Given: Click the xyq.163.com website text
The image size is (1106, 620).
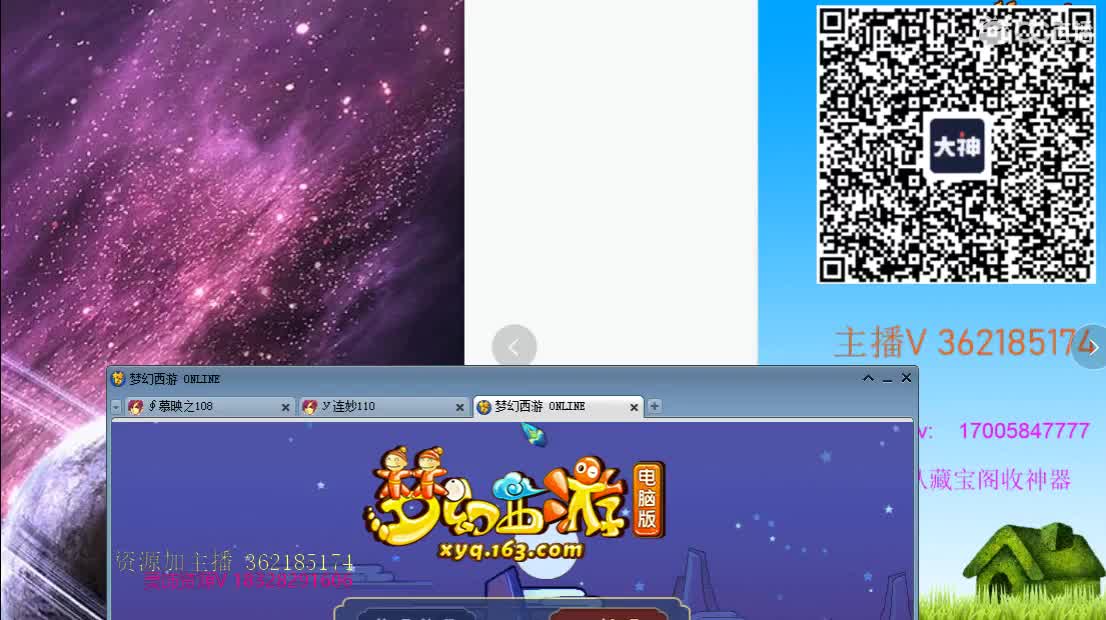Looking at the screenshot, I should [511, 549].
